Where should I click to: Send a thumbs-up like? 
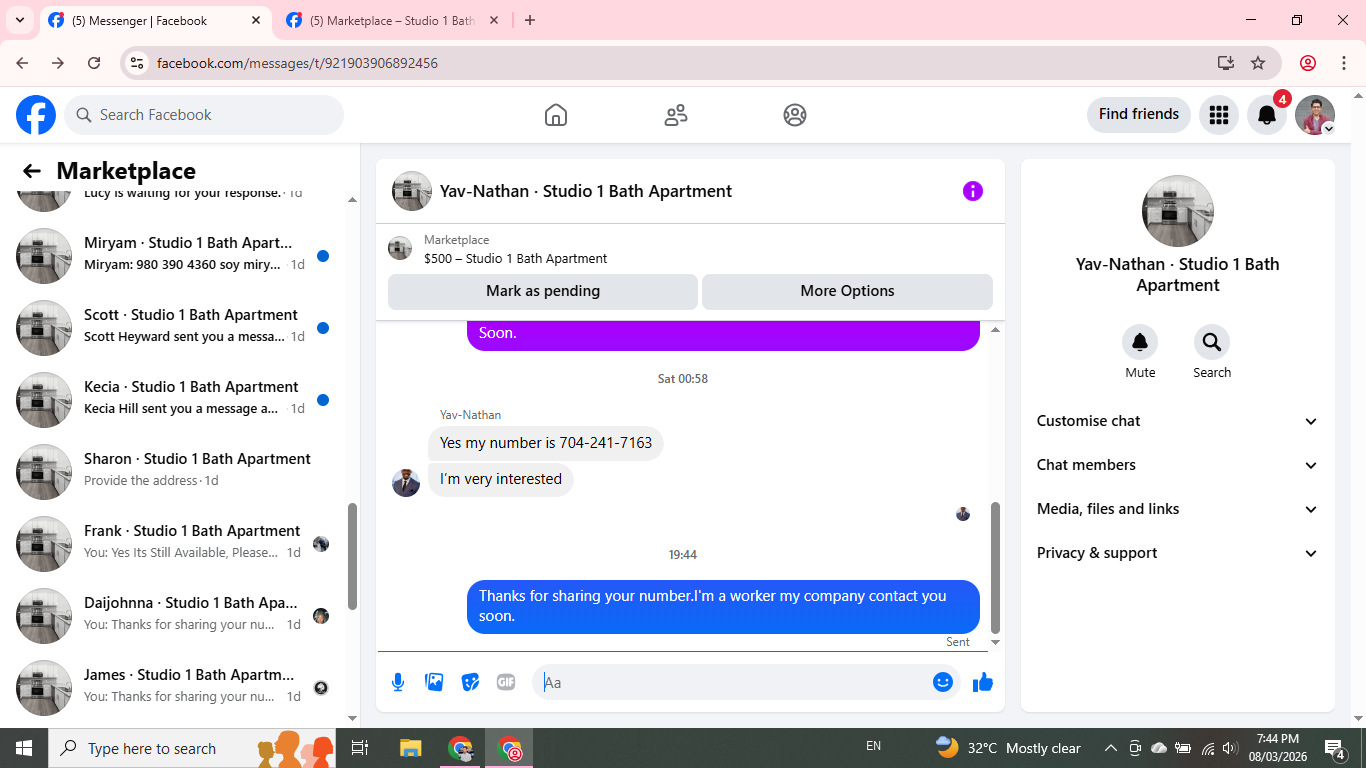tap(983, 682)
